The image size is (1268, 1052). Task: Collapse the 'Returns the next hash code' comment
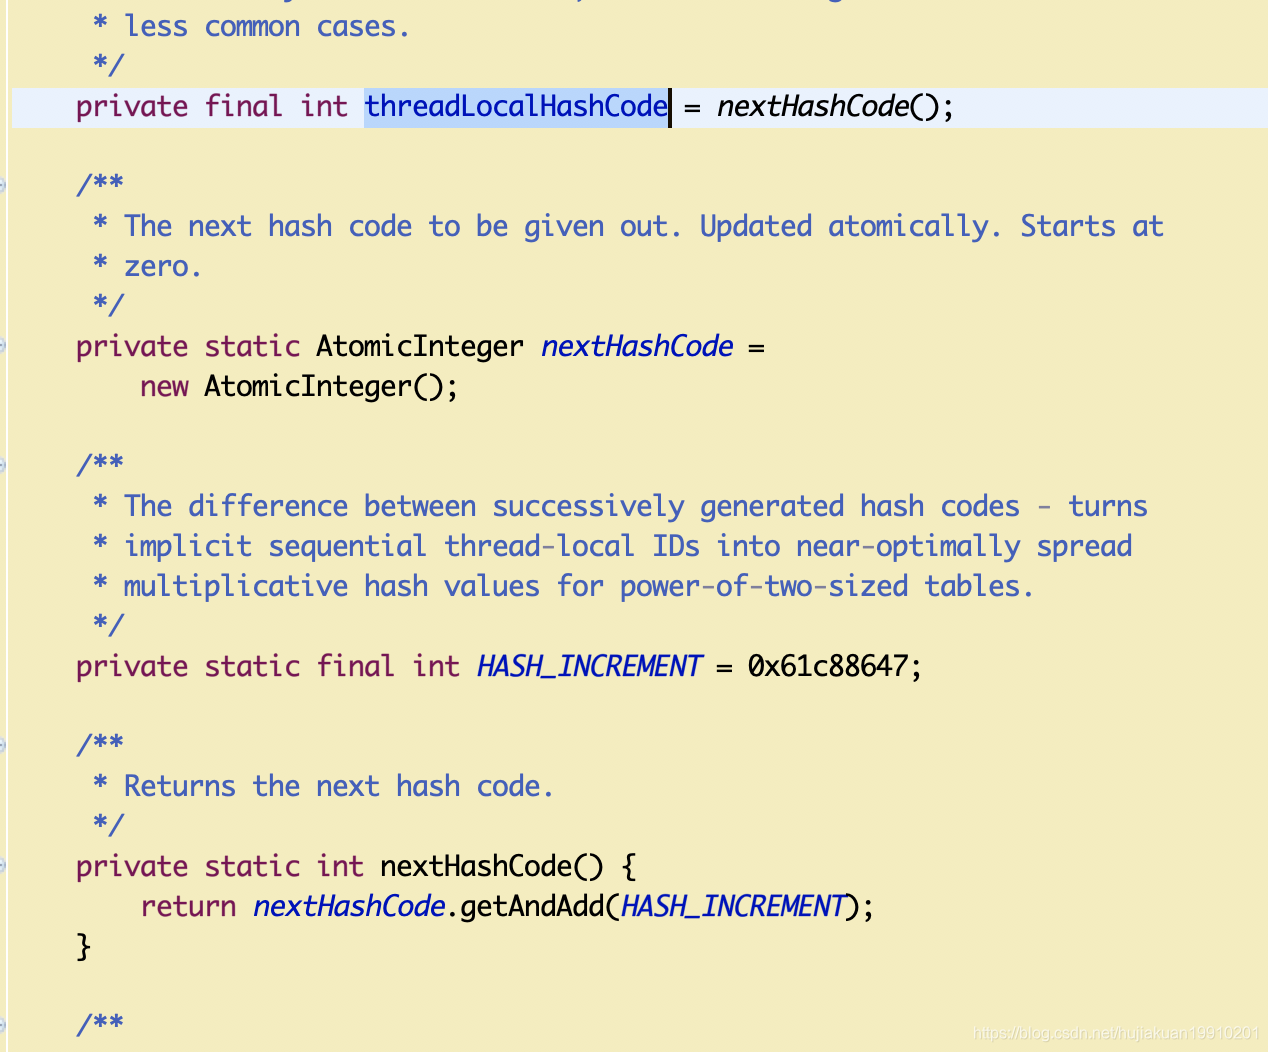pos(2,743)
